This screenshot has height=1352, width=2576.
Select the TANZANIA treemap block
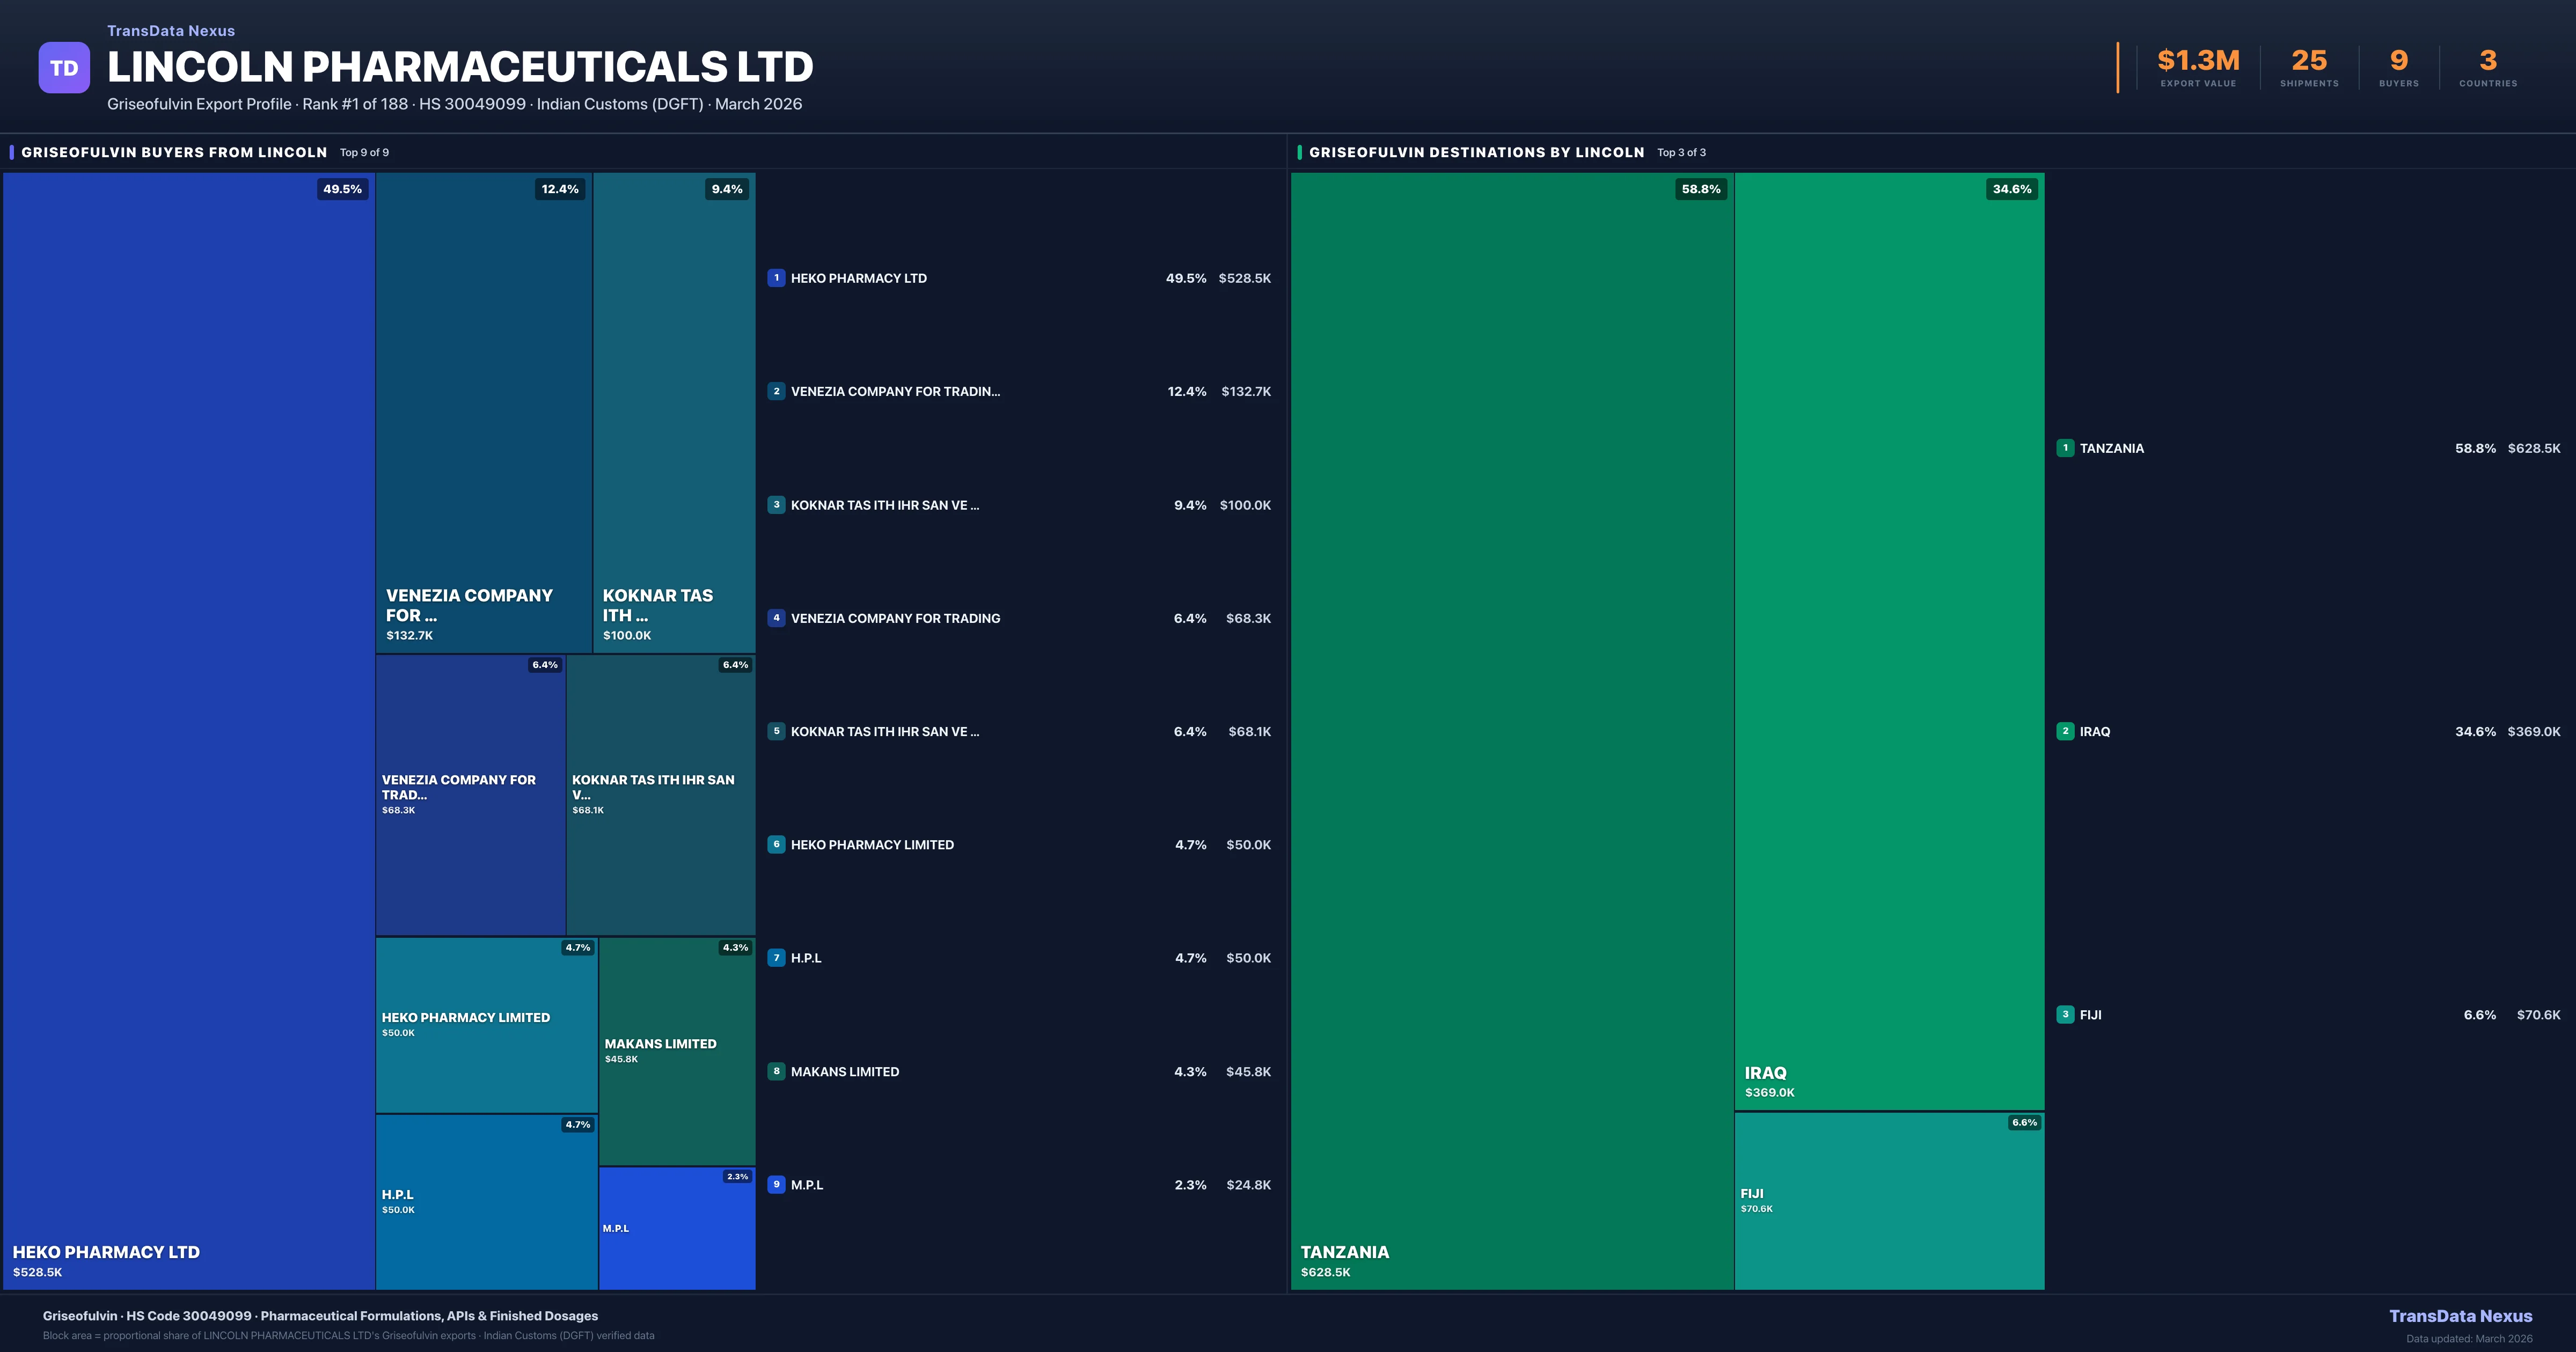[x=1511, y=730]
